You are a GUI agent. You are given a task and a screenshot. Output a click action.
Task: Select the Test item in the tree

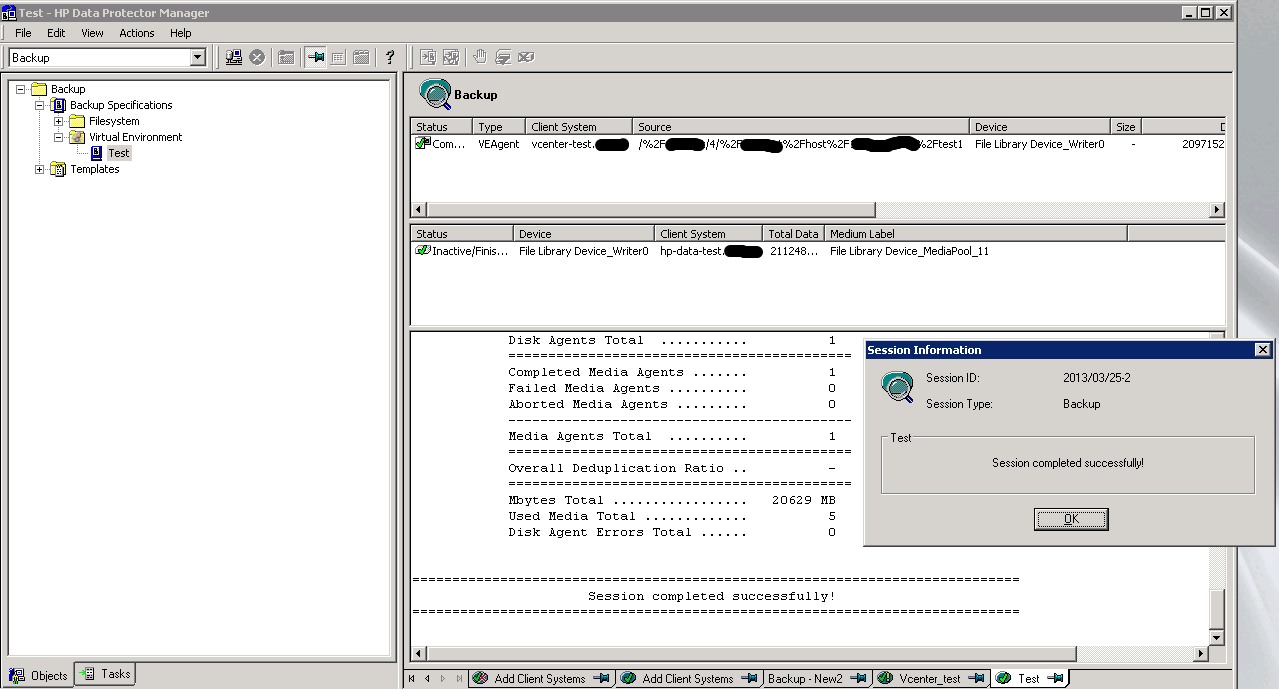[119, 153]
